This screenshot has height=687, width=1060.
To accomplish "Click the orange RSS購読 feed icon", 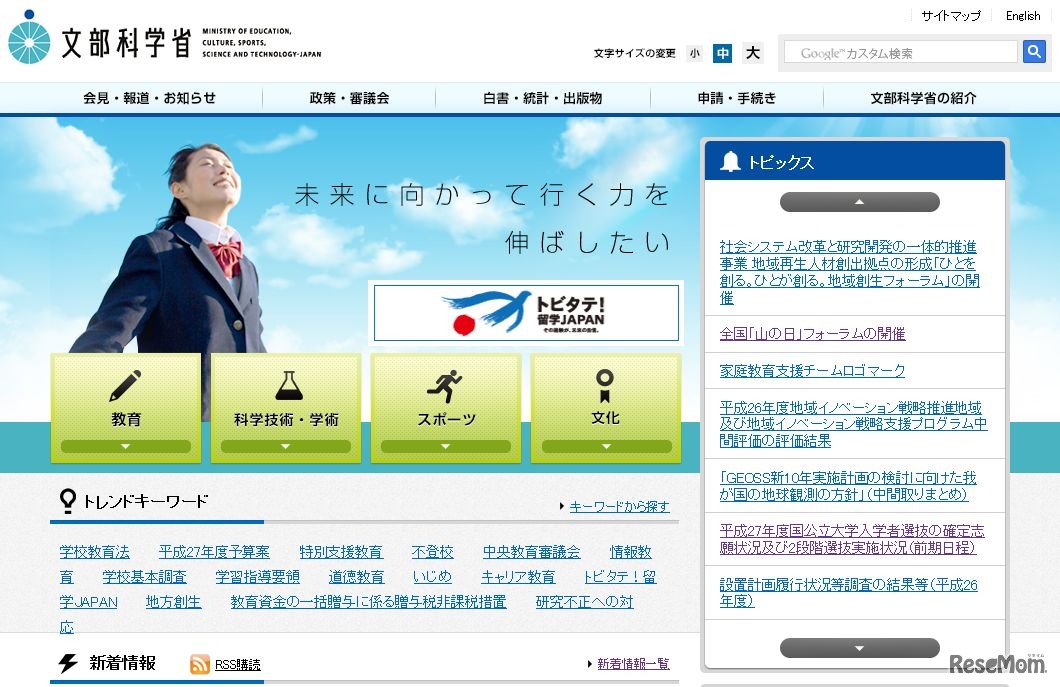I will click(199, 663).
